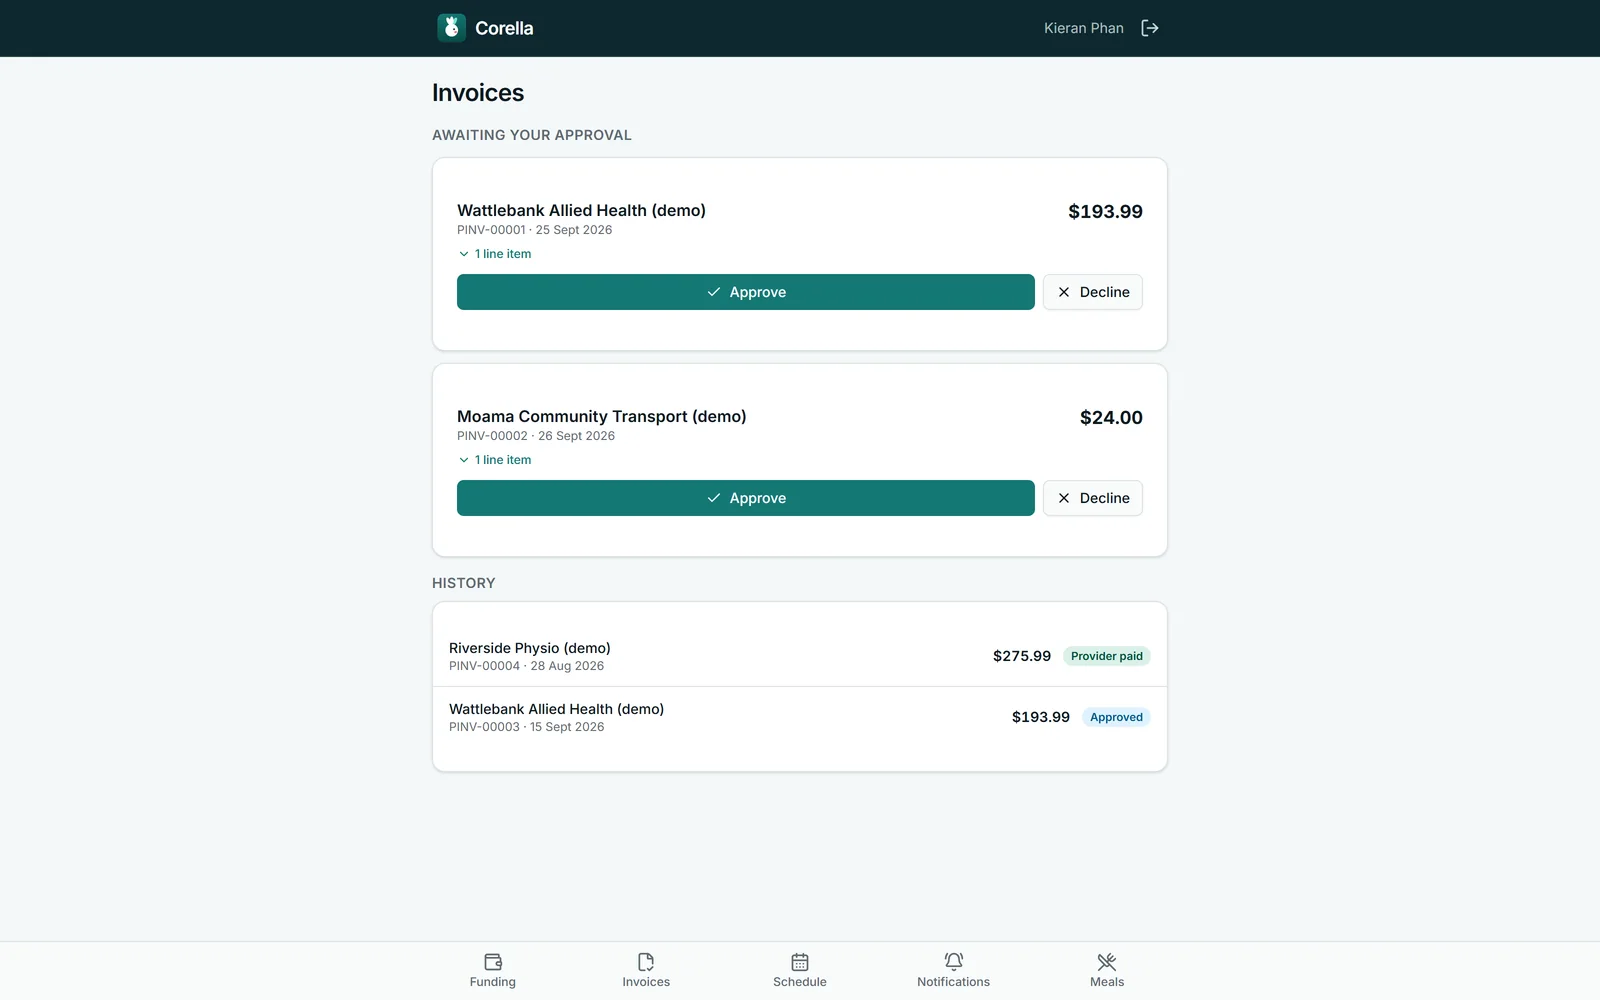Approve the Moama Community Transport invoice
The width and height of the screenshot is (1600, 1000).
tap(746, 498)
